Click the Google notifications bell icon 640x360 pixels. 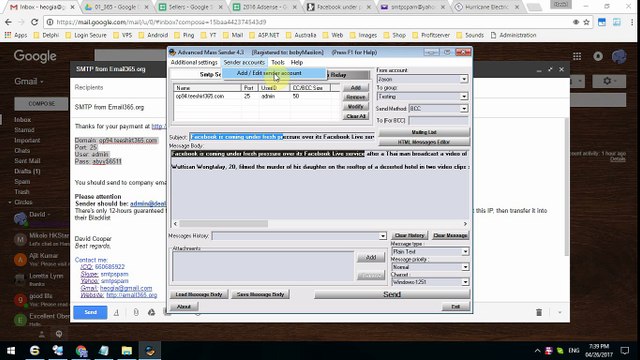[598, 56]
